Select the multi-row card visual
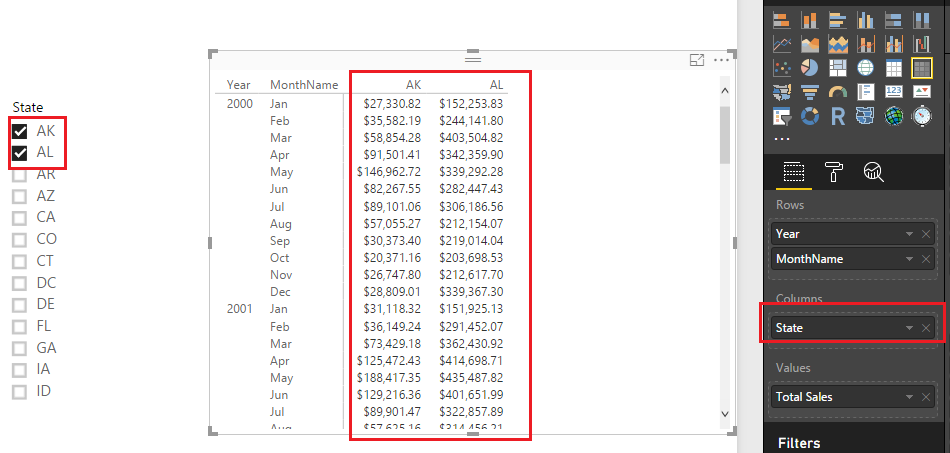950x453 pixels. point(865,91)
